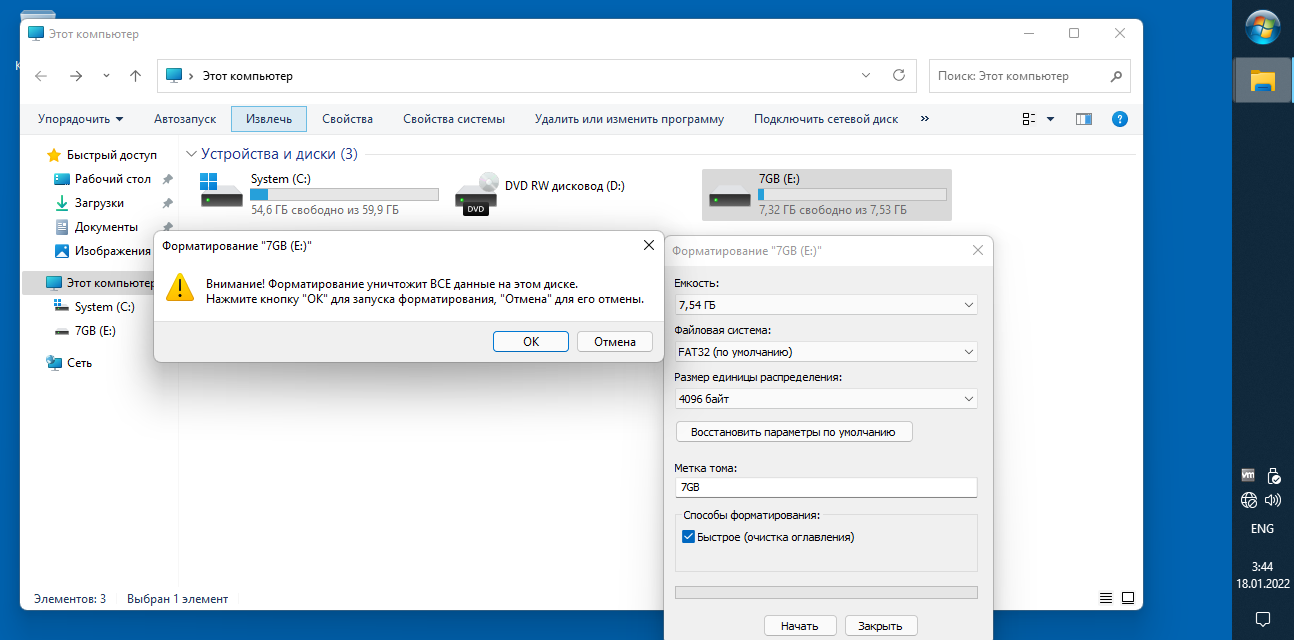Screen dimensions: 1294x640
Task: Click Извлечь in the toolbar
Action: pyautogui.click(x=269, y=119)
